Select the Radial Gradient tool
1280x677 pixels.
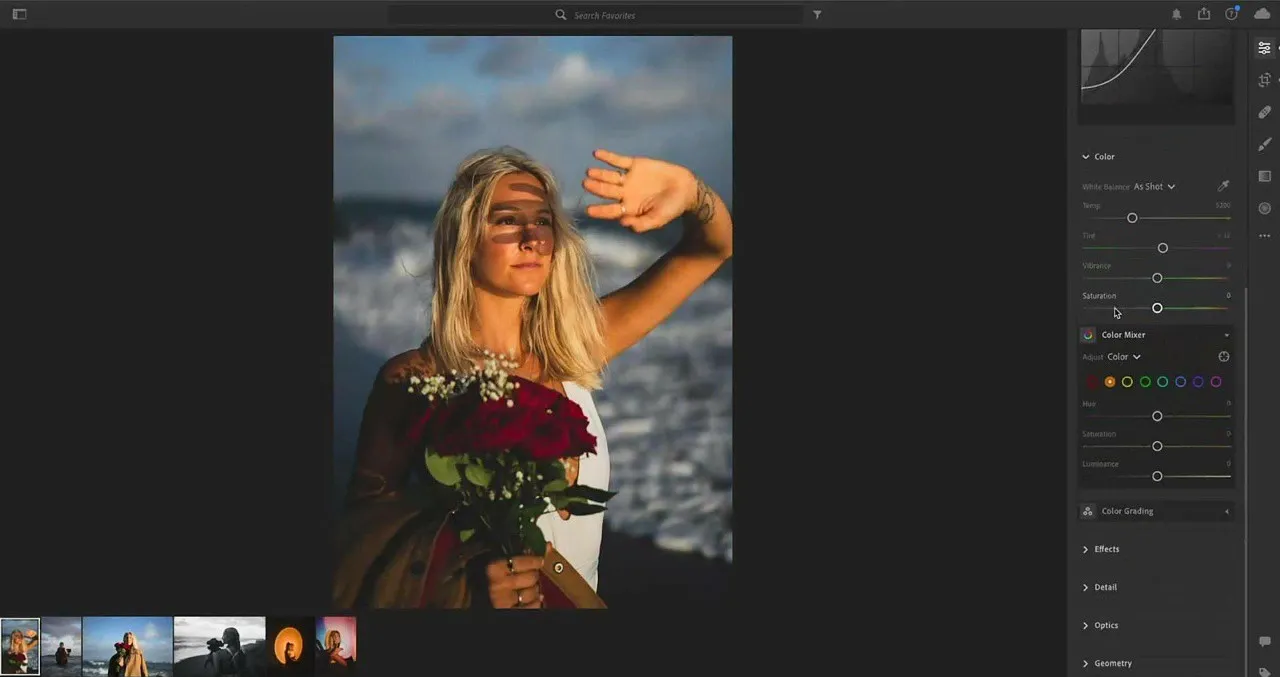tap(1264, 208)
